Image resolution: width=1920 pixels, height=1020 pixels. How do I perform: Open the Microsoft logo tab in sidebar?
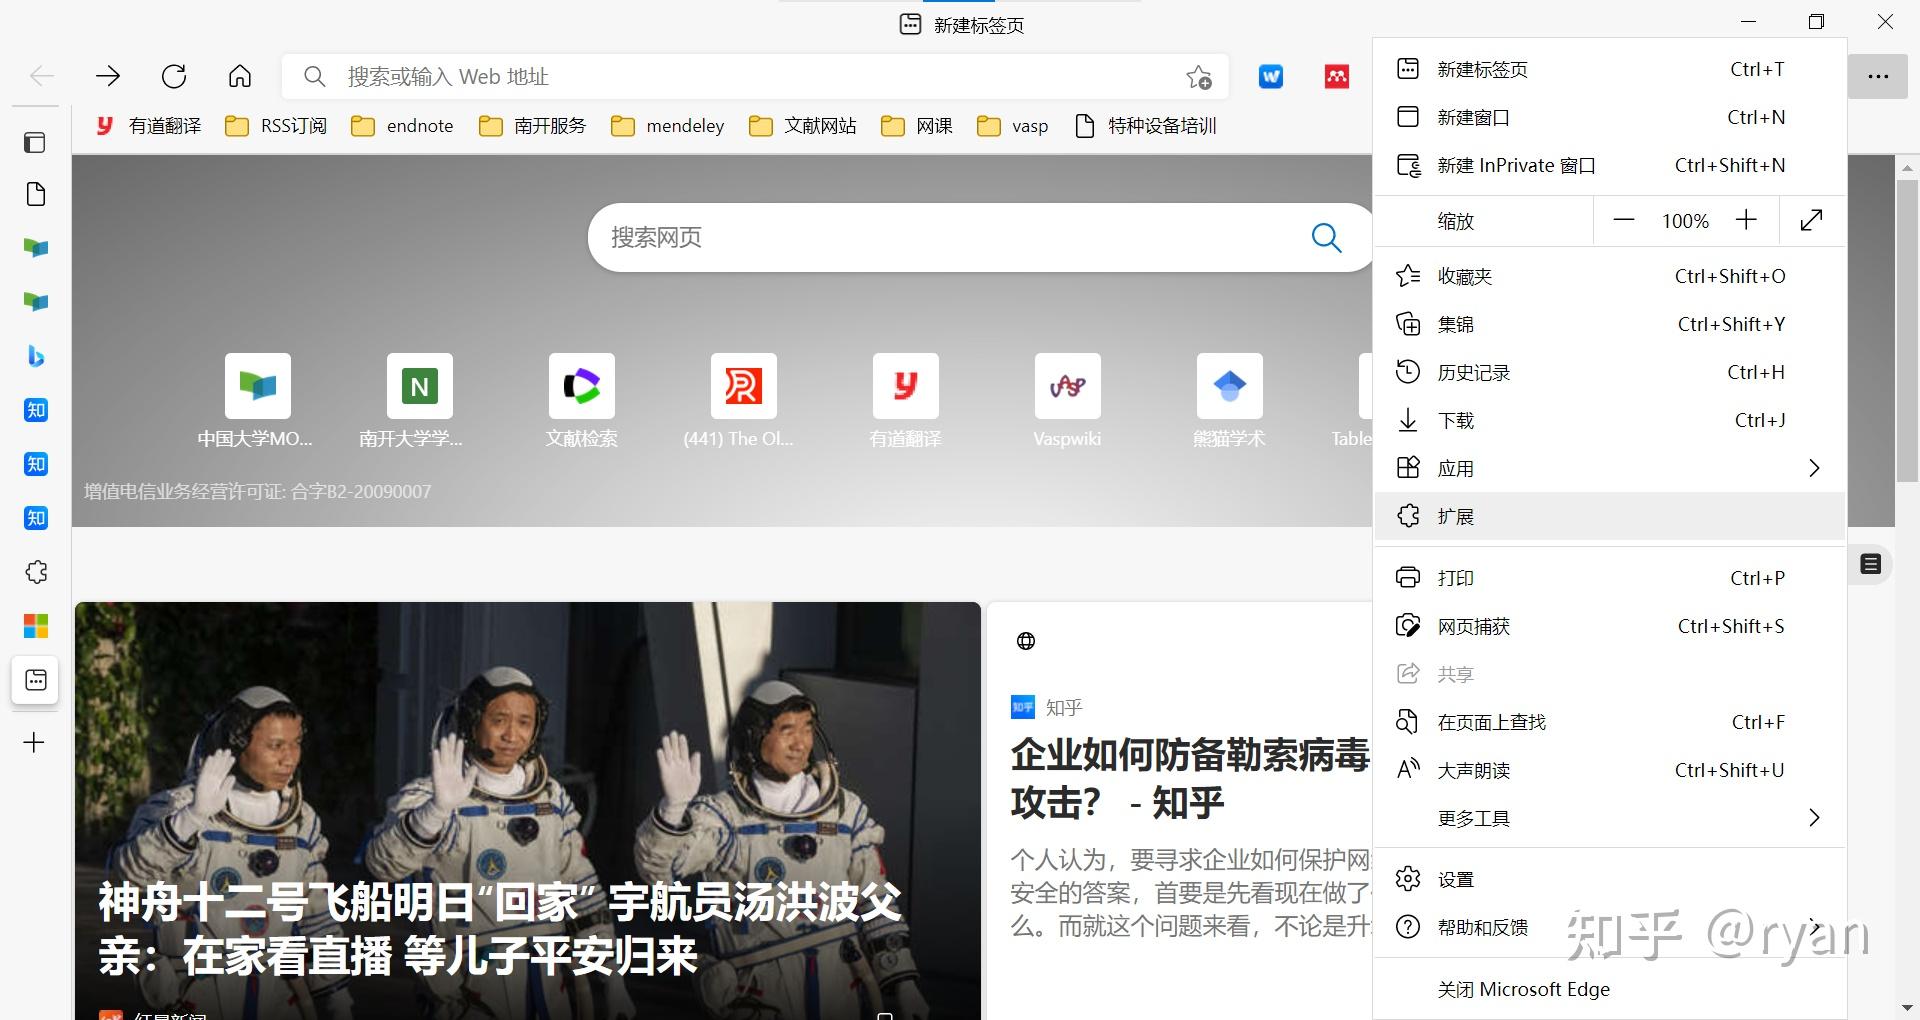point(35,626)
